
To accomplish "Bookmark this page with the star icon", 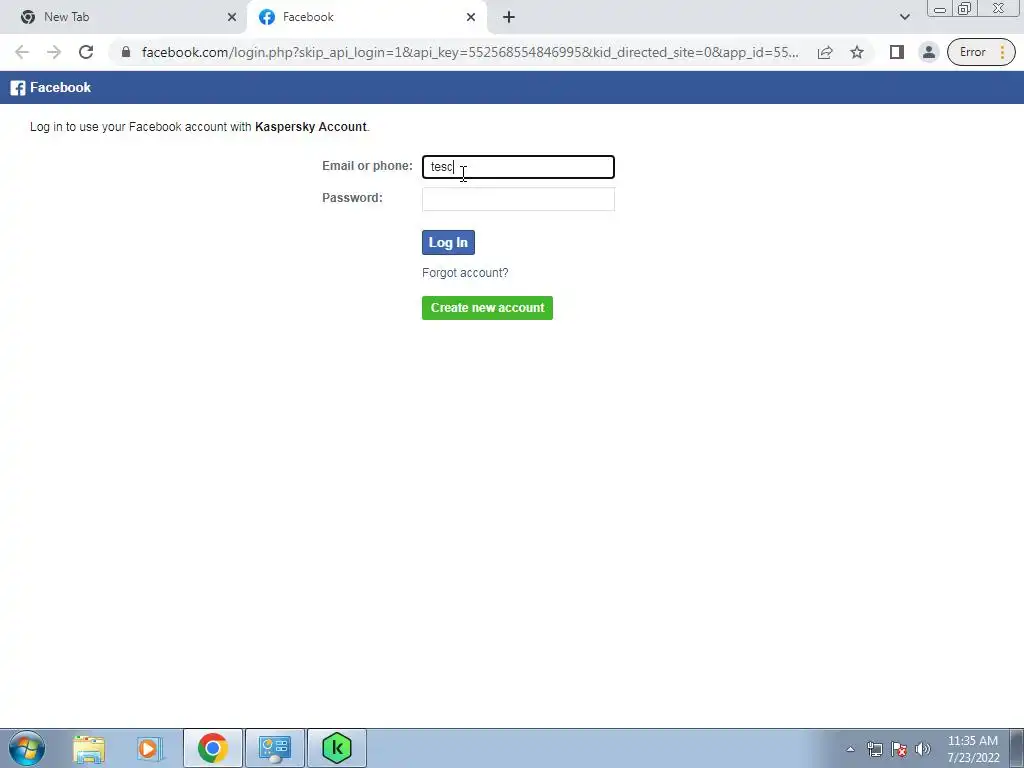I will 857,52.
